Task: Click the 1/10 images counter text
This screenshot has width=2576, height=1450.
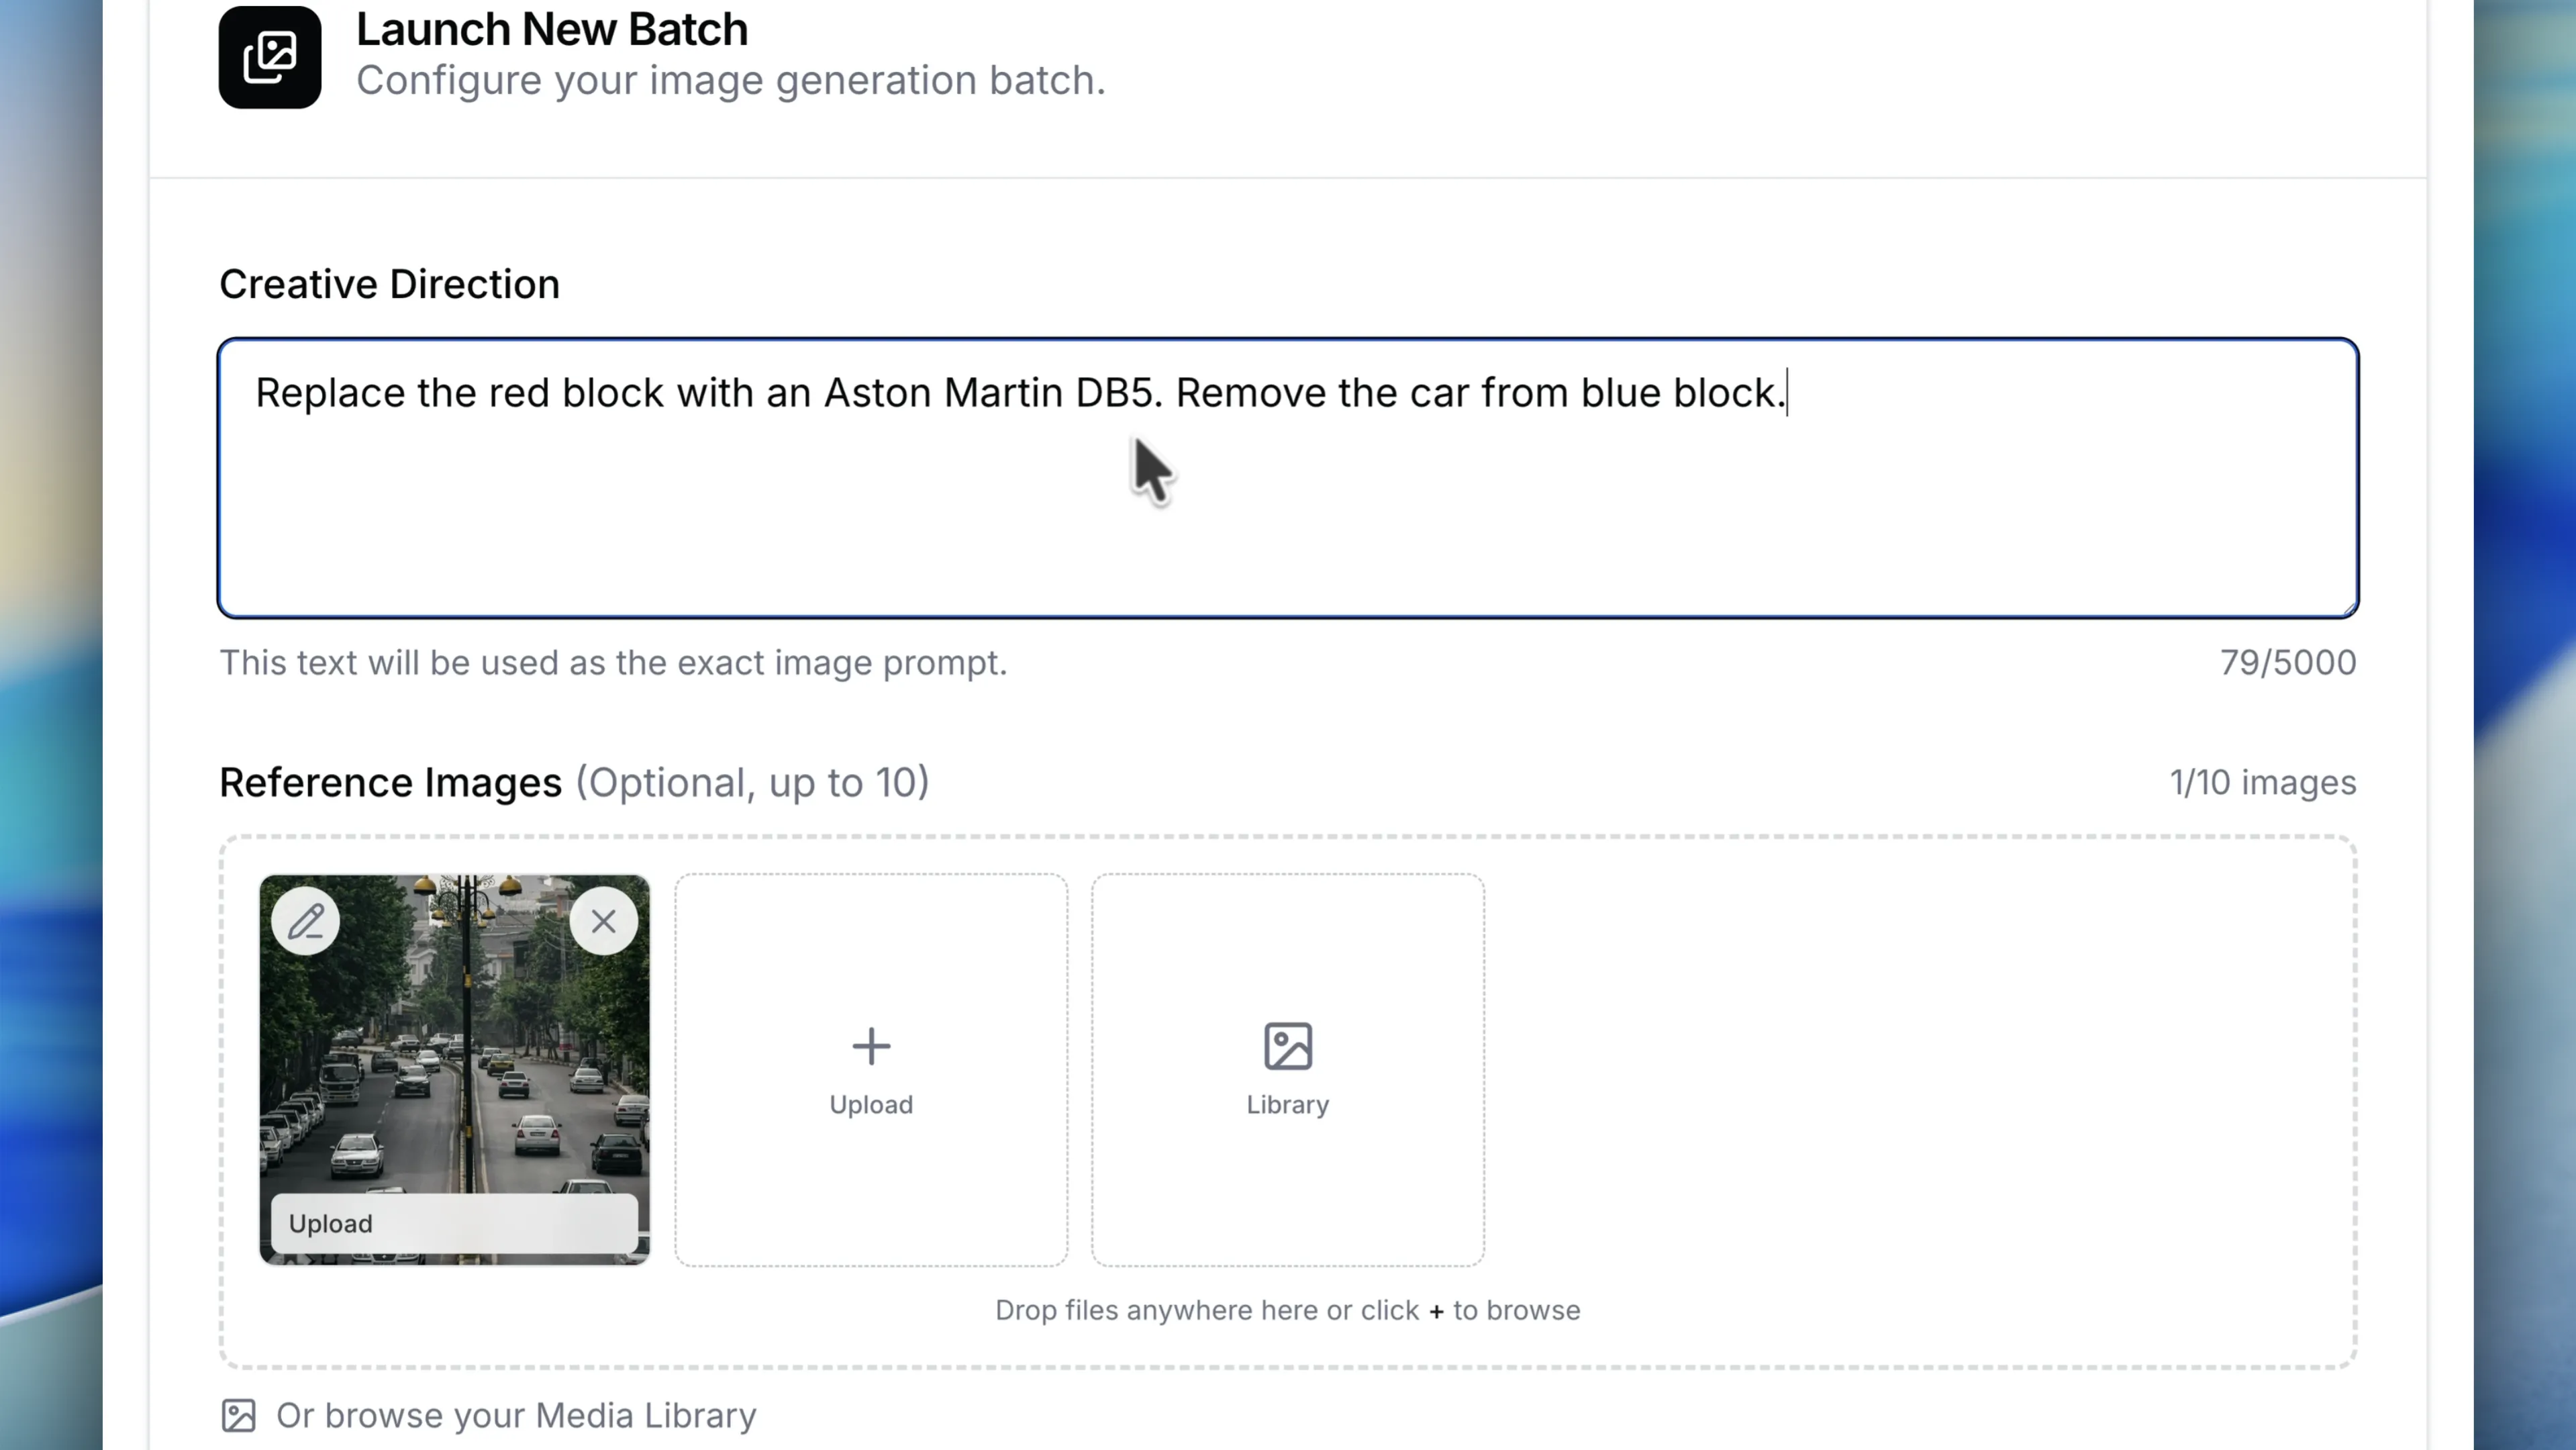Action: [x=2262, y=782]
